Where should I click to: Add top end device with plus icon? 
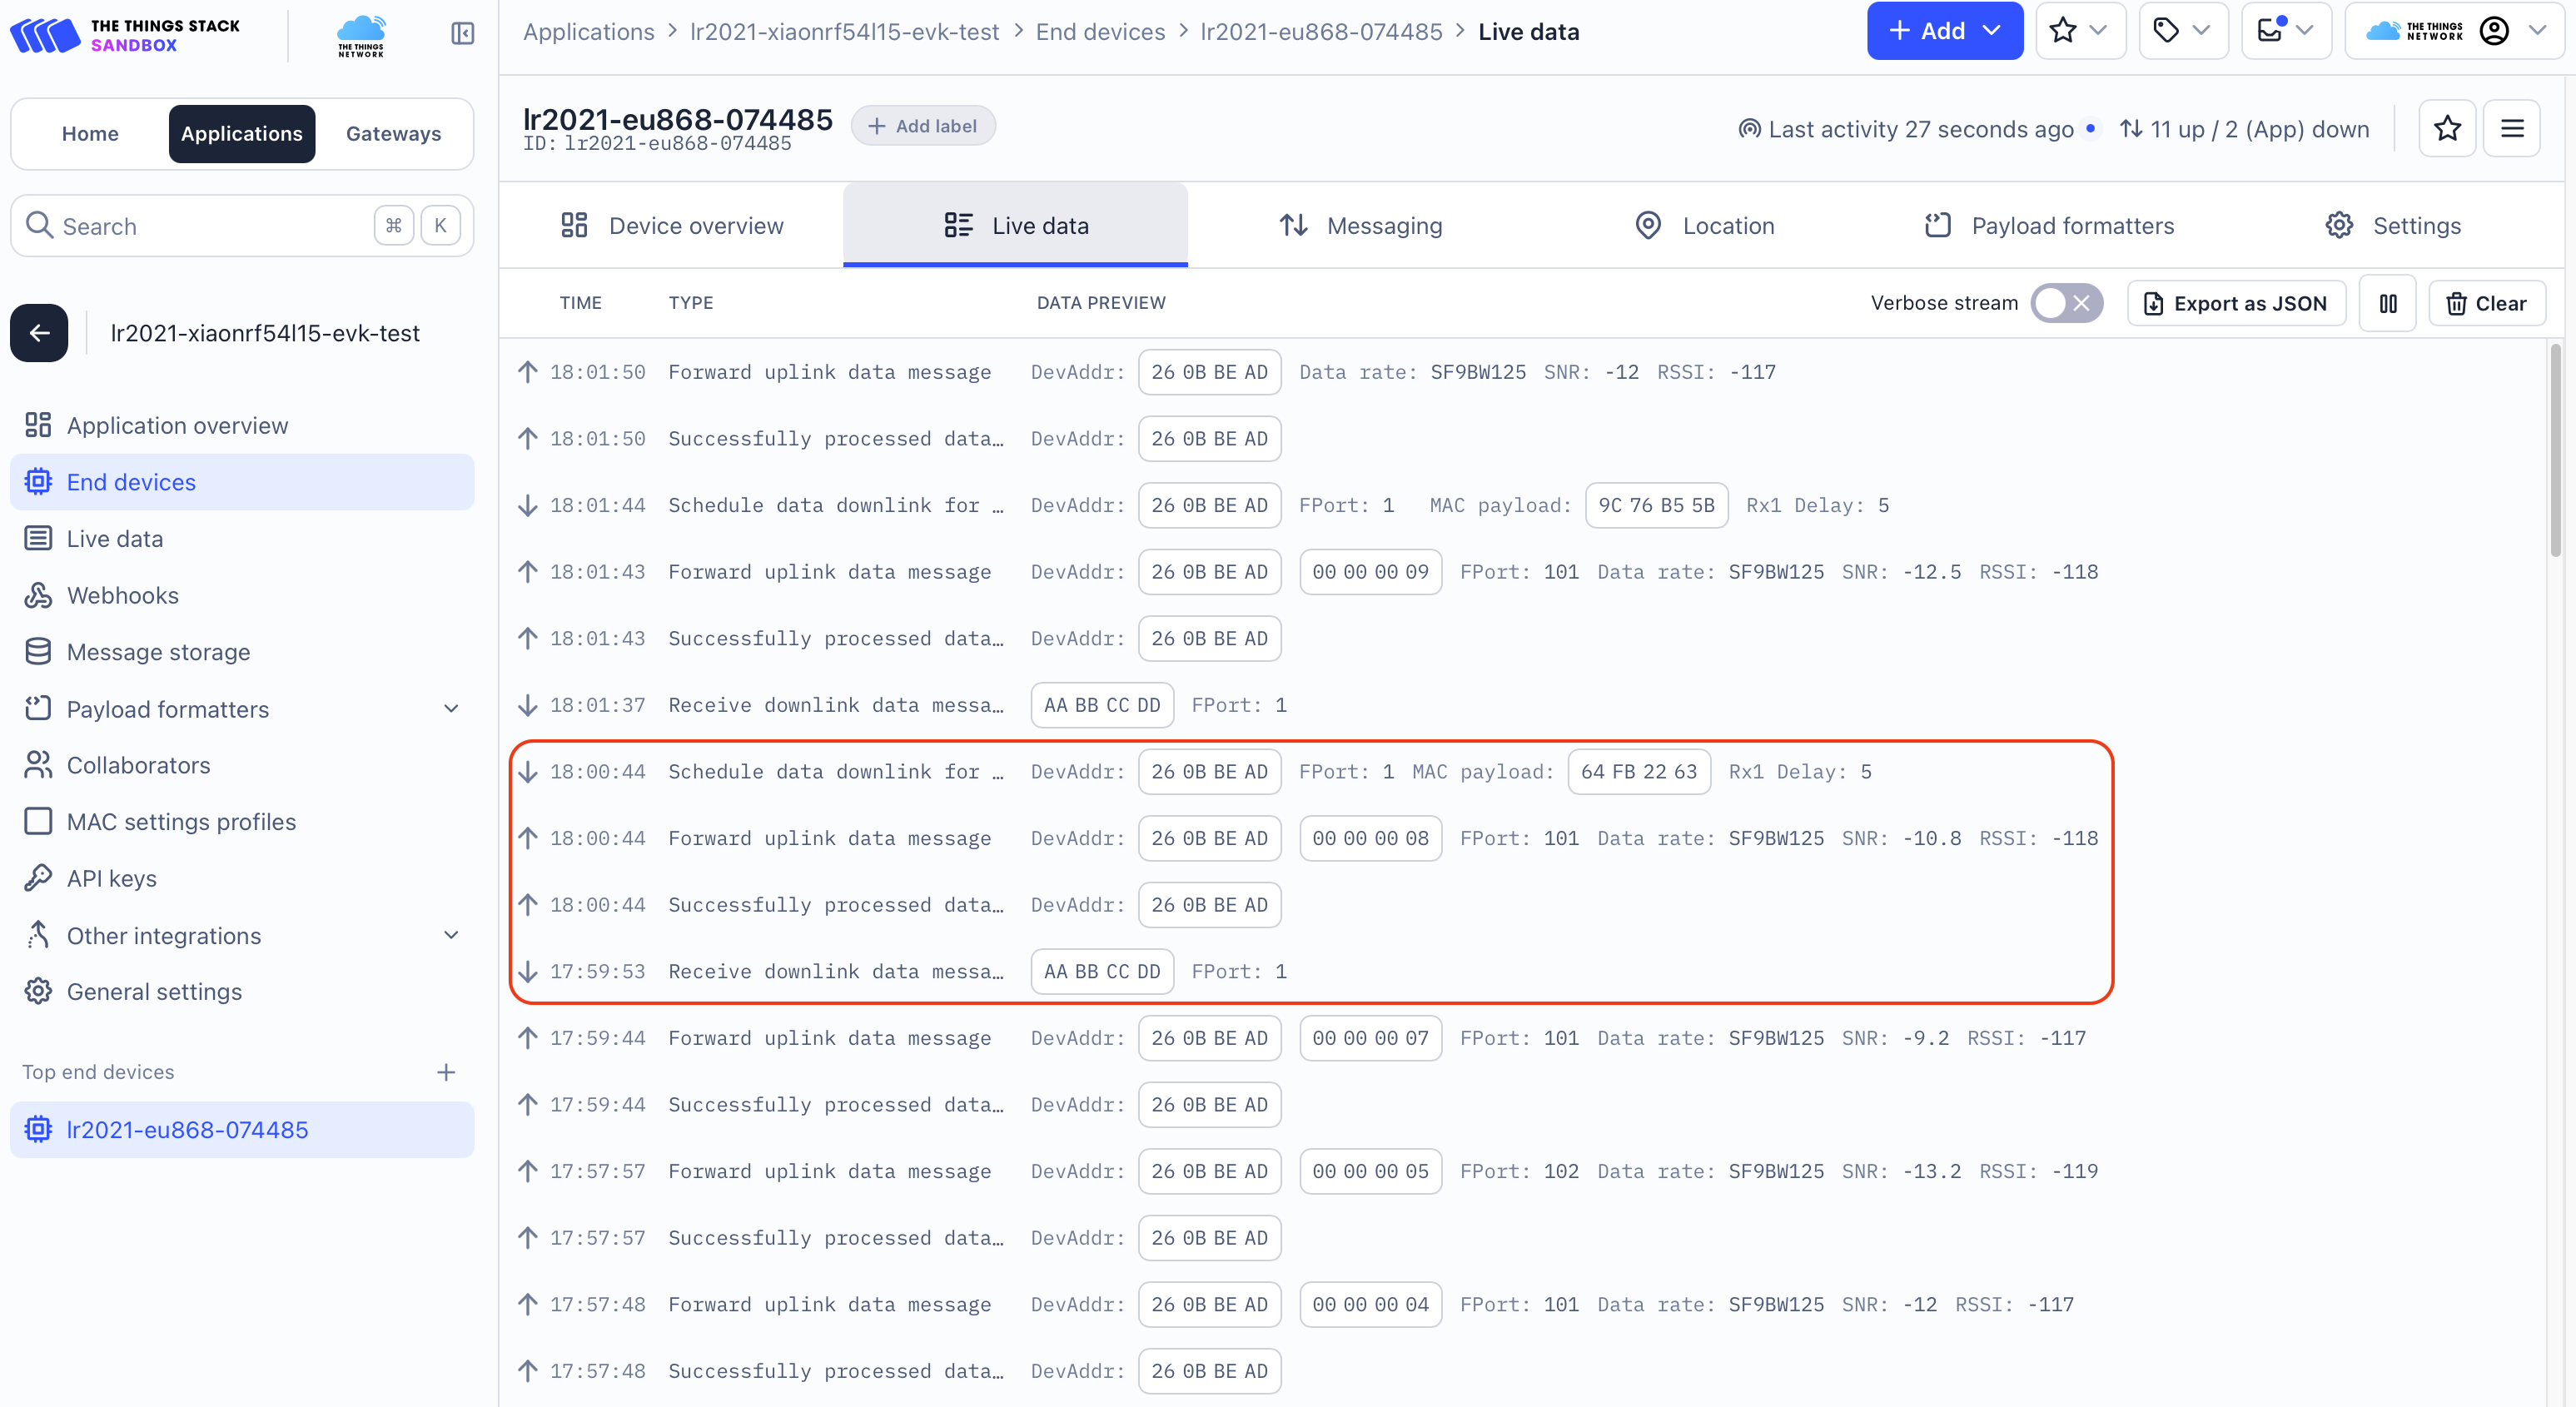pyautogui.click(x=446, y=1072)
